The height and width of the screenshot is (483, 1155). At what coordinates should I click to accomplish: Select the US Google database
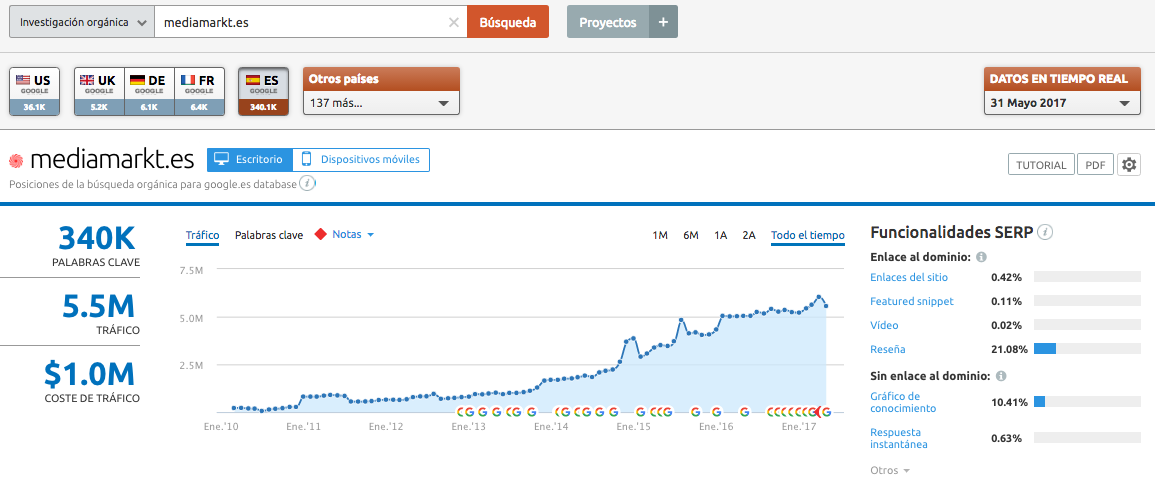[x=34, y=91]
